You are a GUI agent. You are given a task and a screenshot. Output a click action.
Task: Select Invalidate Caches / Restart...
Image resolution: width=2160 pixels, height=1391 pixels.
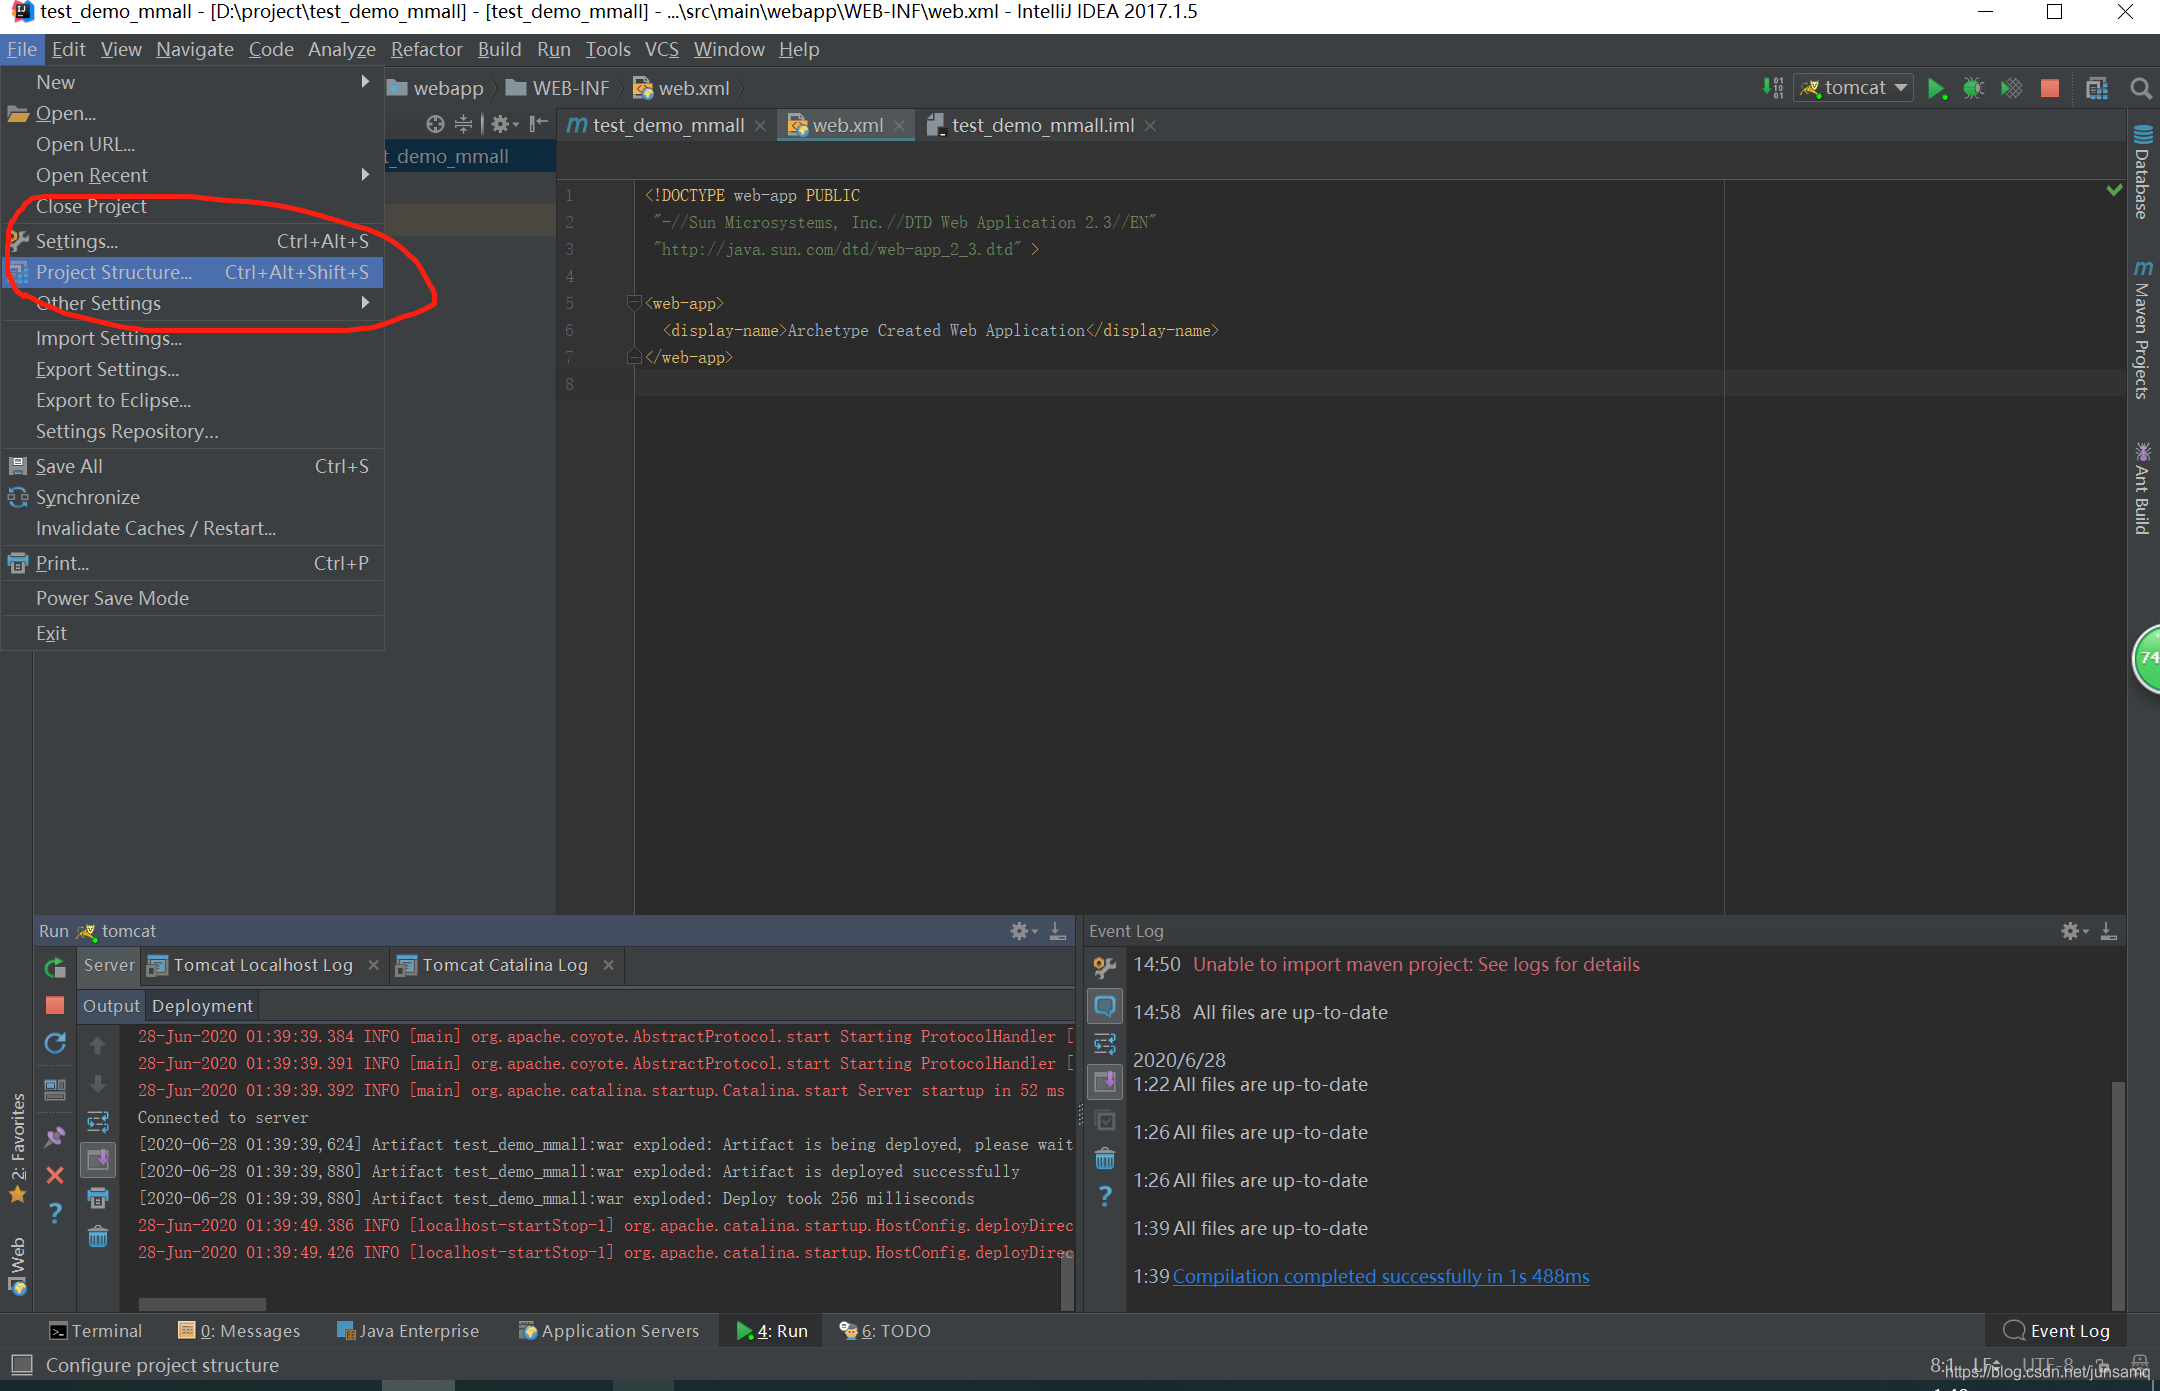[193, 528]
